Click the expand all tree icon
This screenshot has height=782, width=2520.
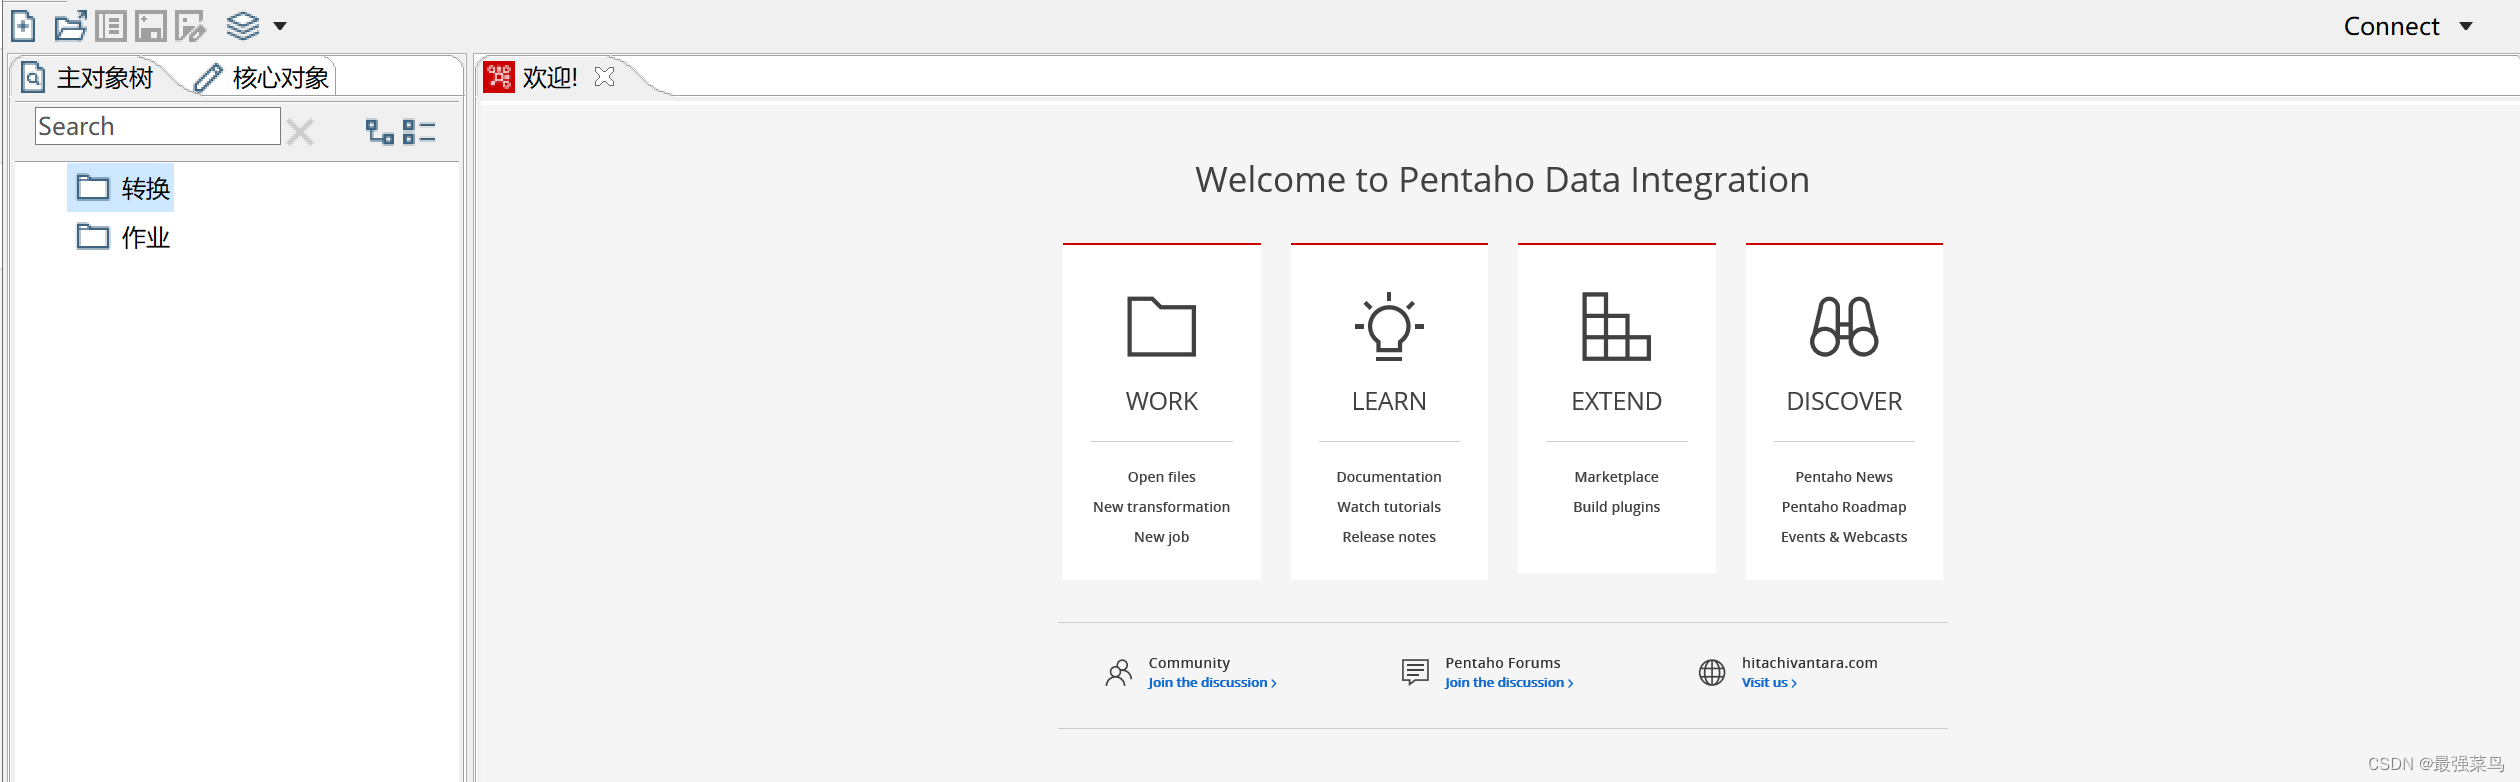click(379, 131)
